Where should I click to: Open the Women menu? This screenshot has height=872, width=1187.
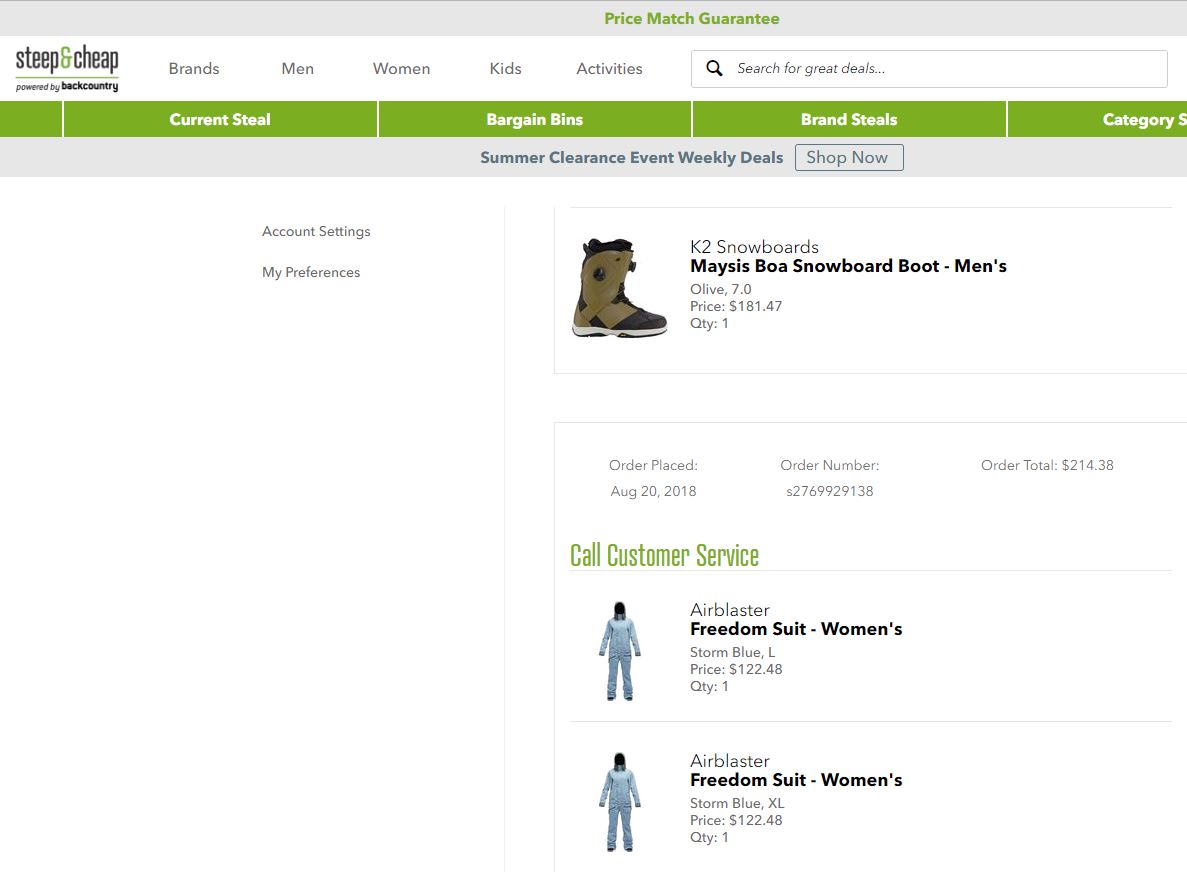pyautogui.click(x=401, y=69)
